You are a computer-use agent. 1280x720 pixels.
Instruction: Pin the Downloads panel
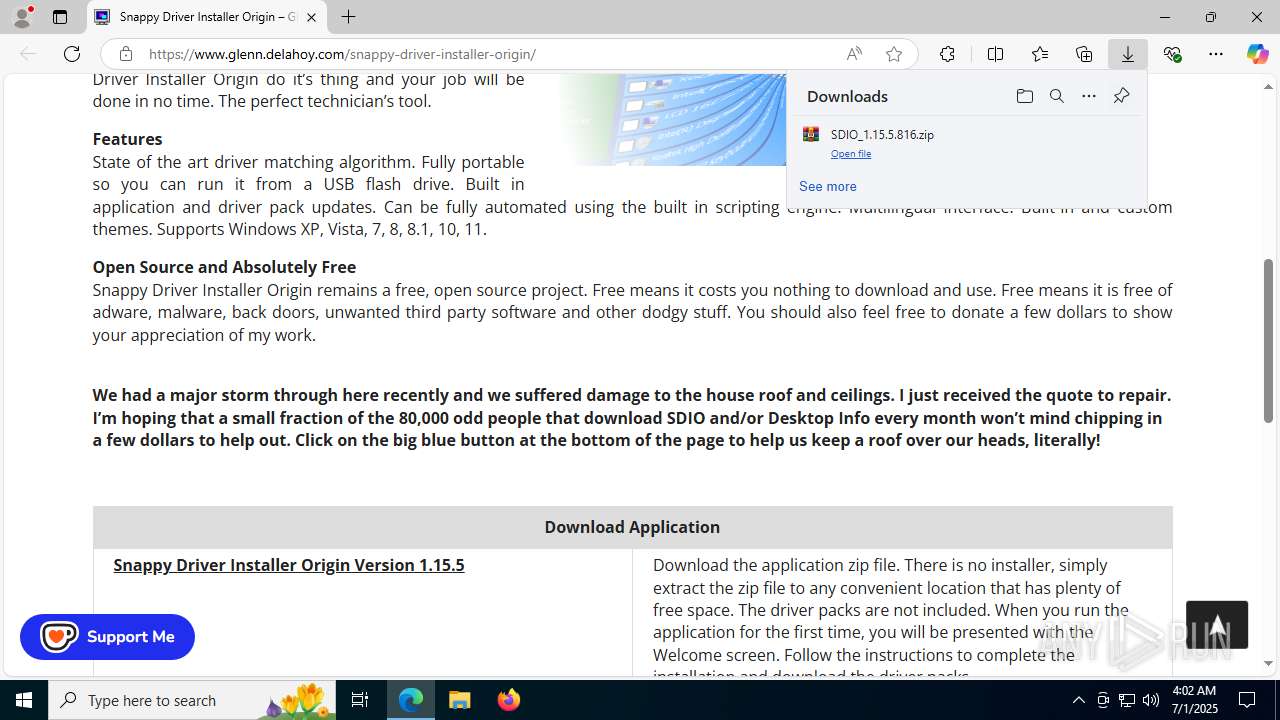tap(1121, 96)
